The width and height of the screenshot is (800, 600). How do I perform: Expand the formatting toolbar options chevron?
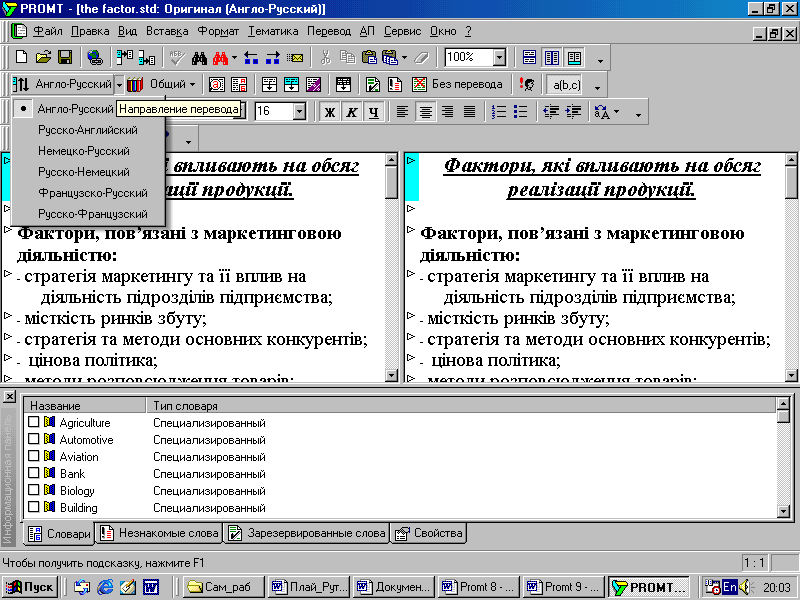tap(638, 115)
